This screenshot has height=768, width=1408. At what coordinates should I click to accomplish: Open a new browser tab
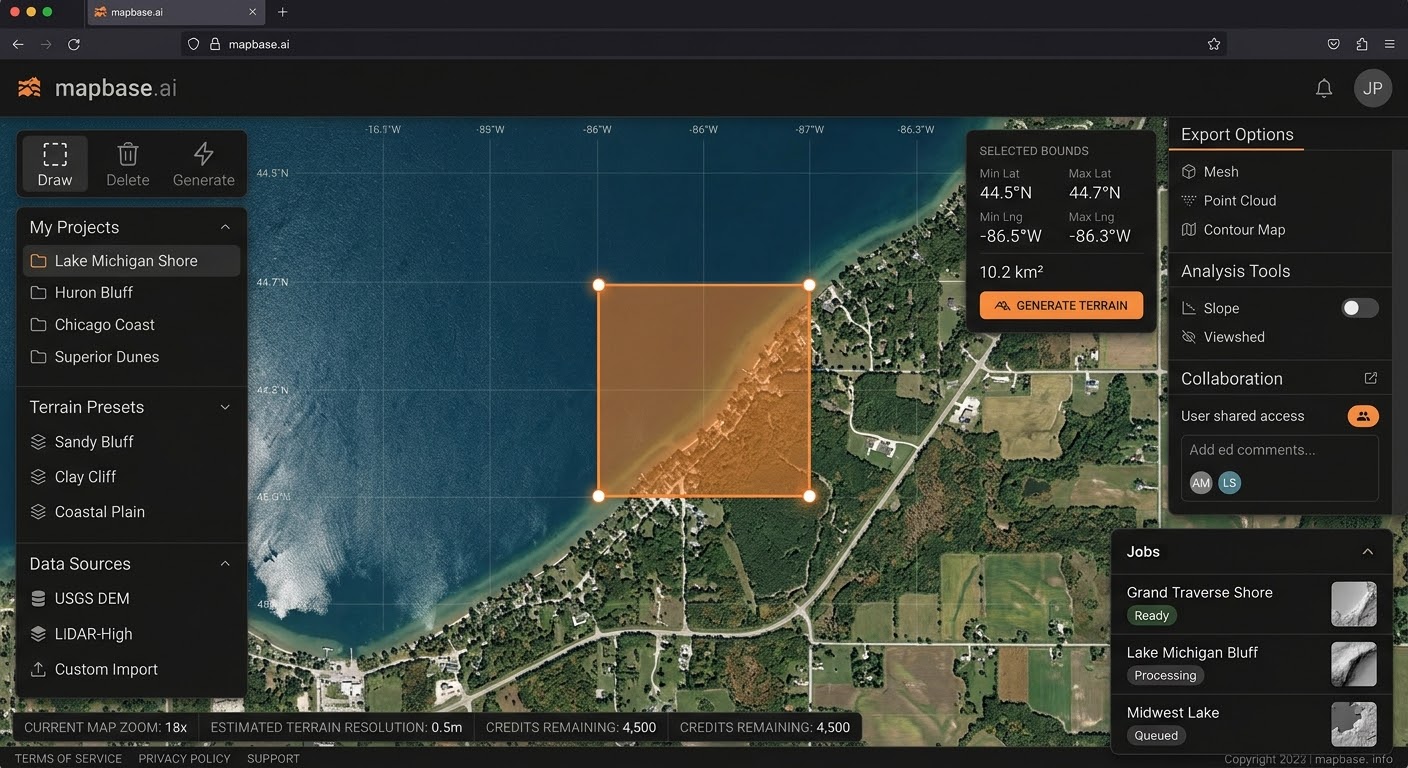(283, 12)
